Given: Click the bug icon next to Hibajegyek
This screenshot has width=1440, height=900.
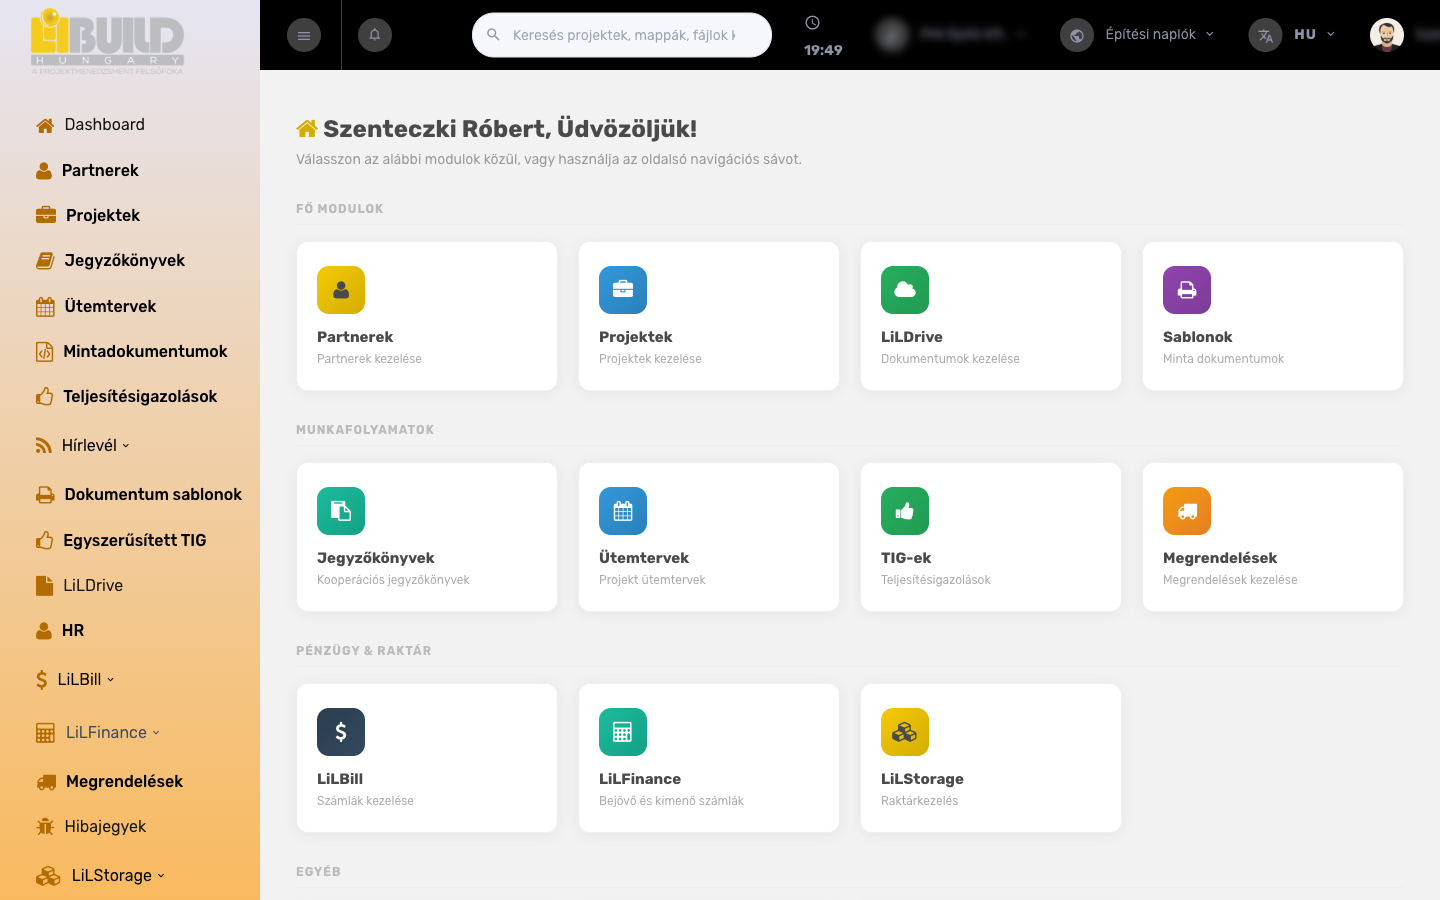Looking at the screenshot, I should 45,826.
